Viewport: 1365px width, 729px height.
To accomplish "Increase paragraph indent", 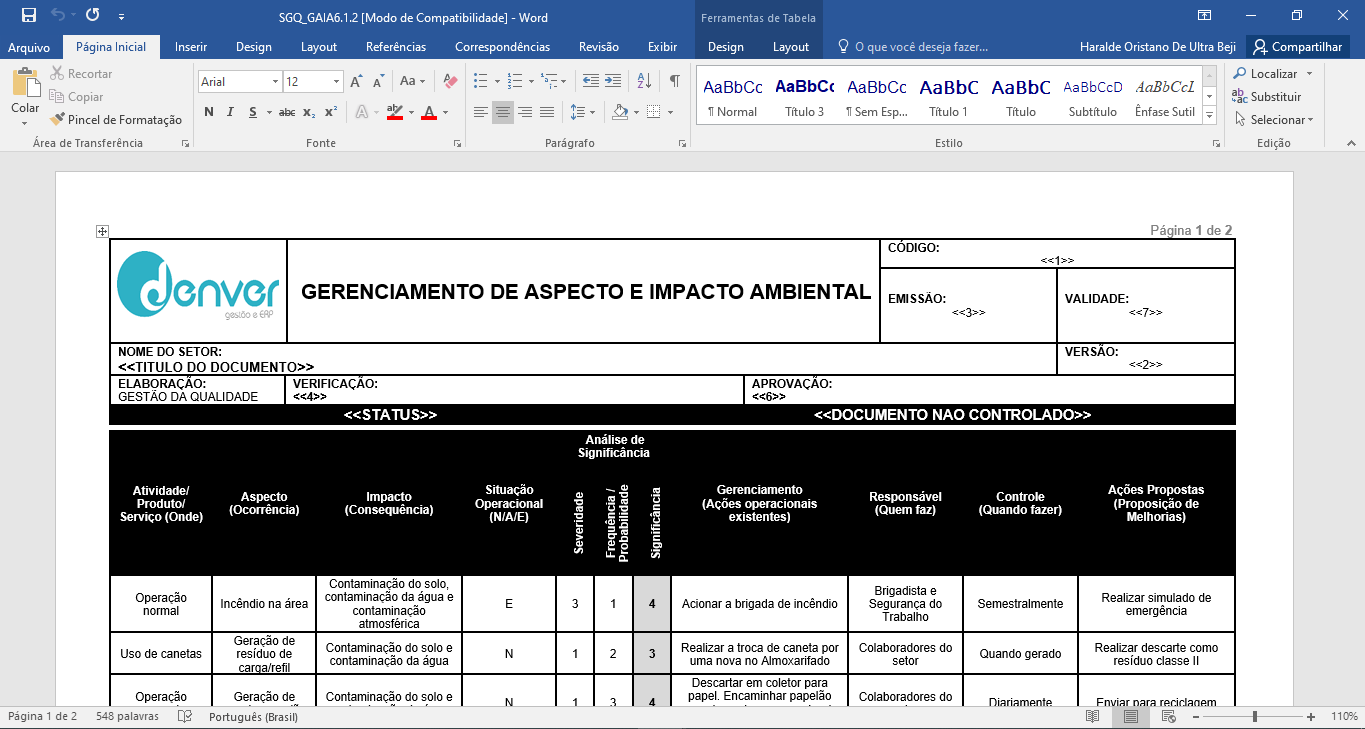I will tap(612, 82).
